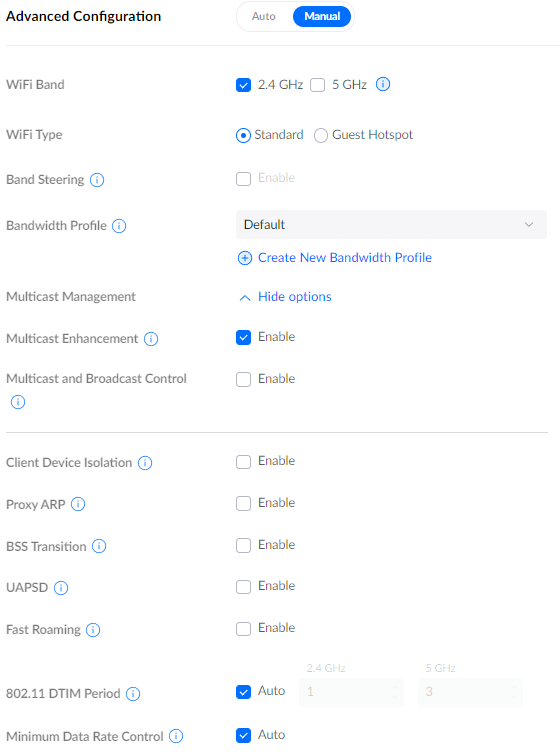The height and width of the screenshot is (756, 560).
Task: Enable Client Device Isolation checkbox
Action: tap(244, 462)
